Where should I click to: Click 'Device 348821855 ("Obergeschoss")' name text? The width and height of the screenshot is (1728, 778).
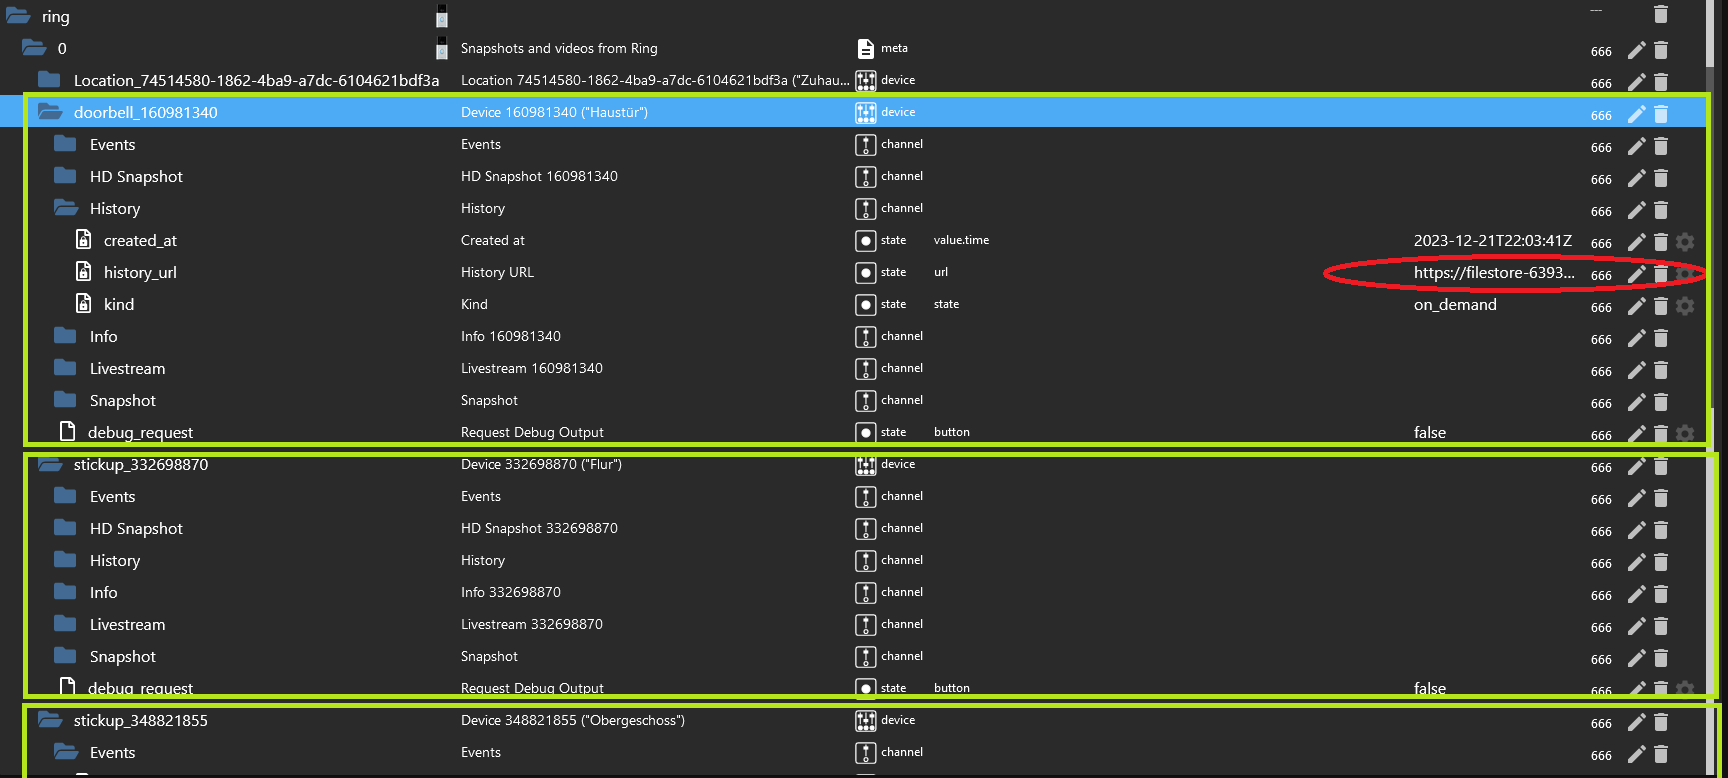(x=573, y=720)
